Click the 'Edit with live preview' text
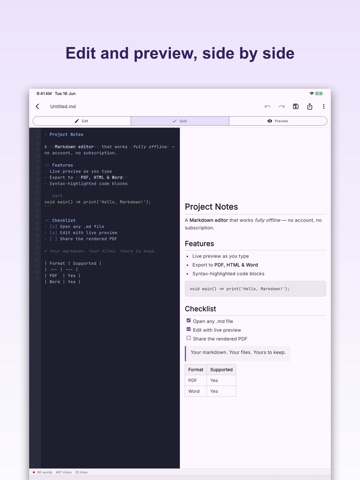 click(217, 330)
